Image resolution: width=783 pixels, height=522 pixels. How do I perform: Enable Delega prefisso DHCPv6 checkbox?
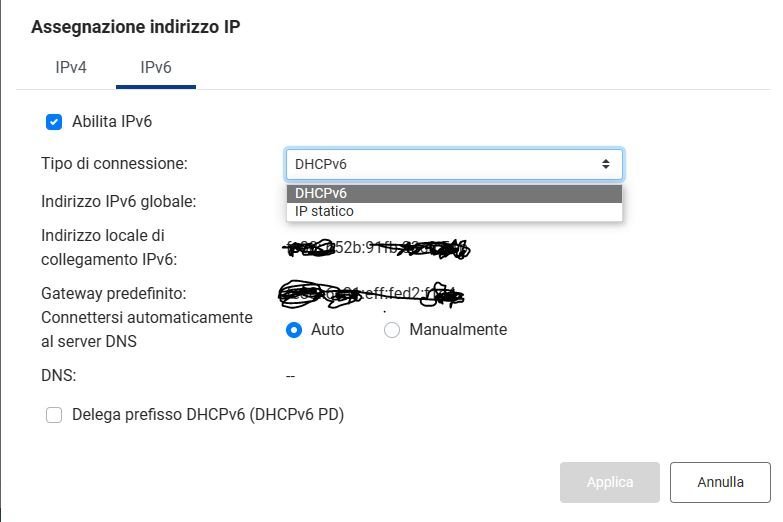54,415
